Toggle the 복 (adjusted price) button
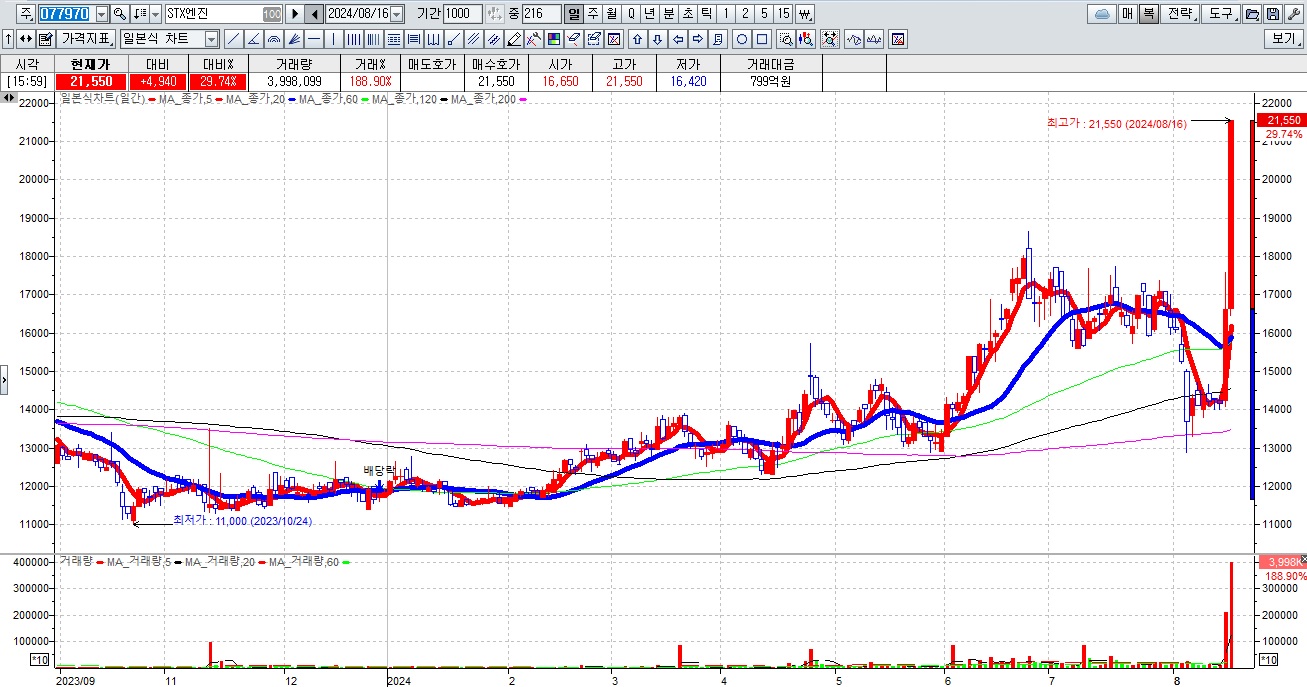 coord(1149,14)
